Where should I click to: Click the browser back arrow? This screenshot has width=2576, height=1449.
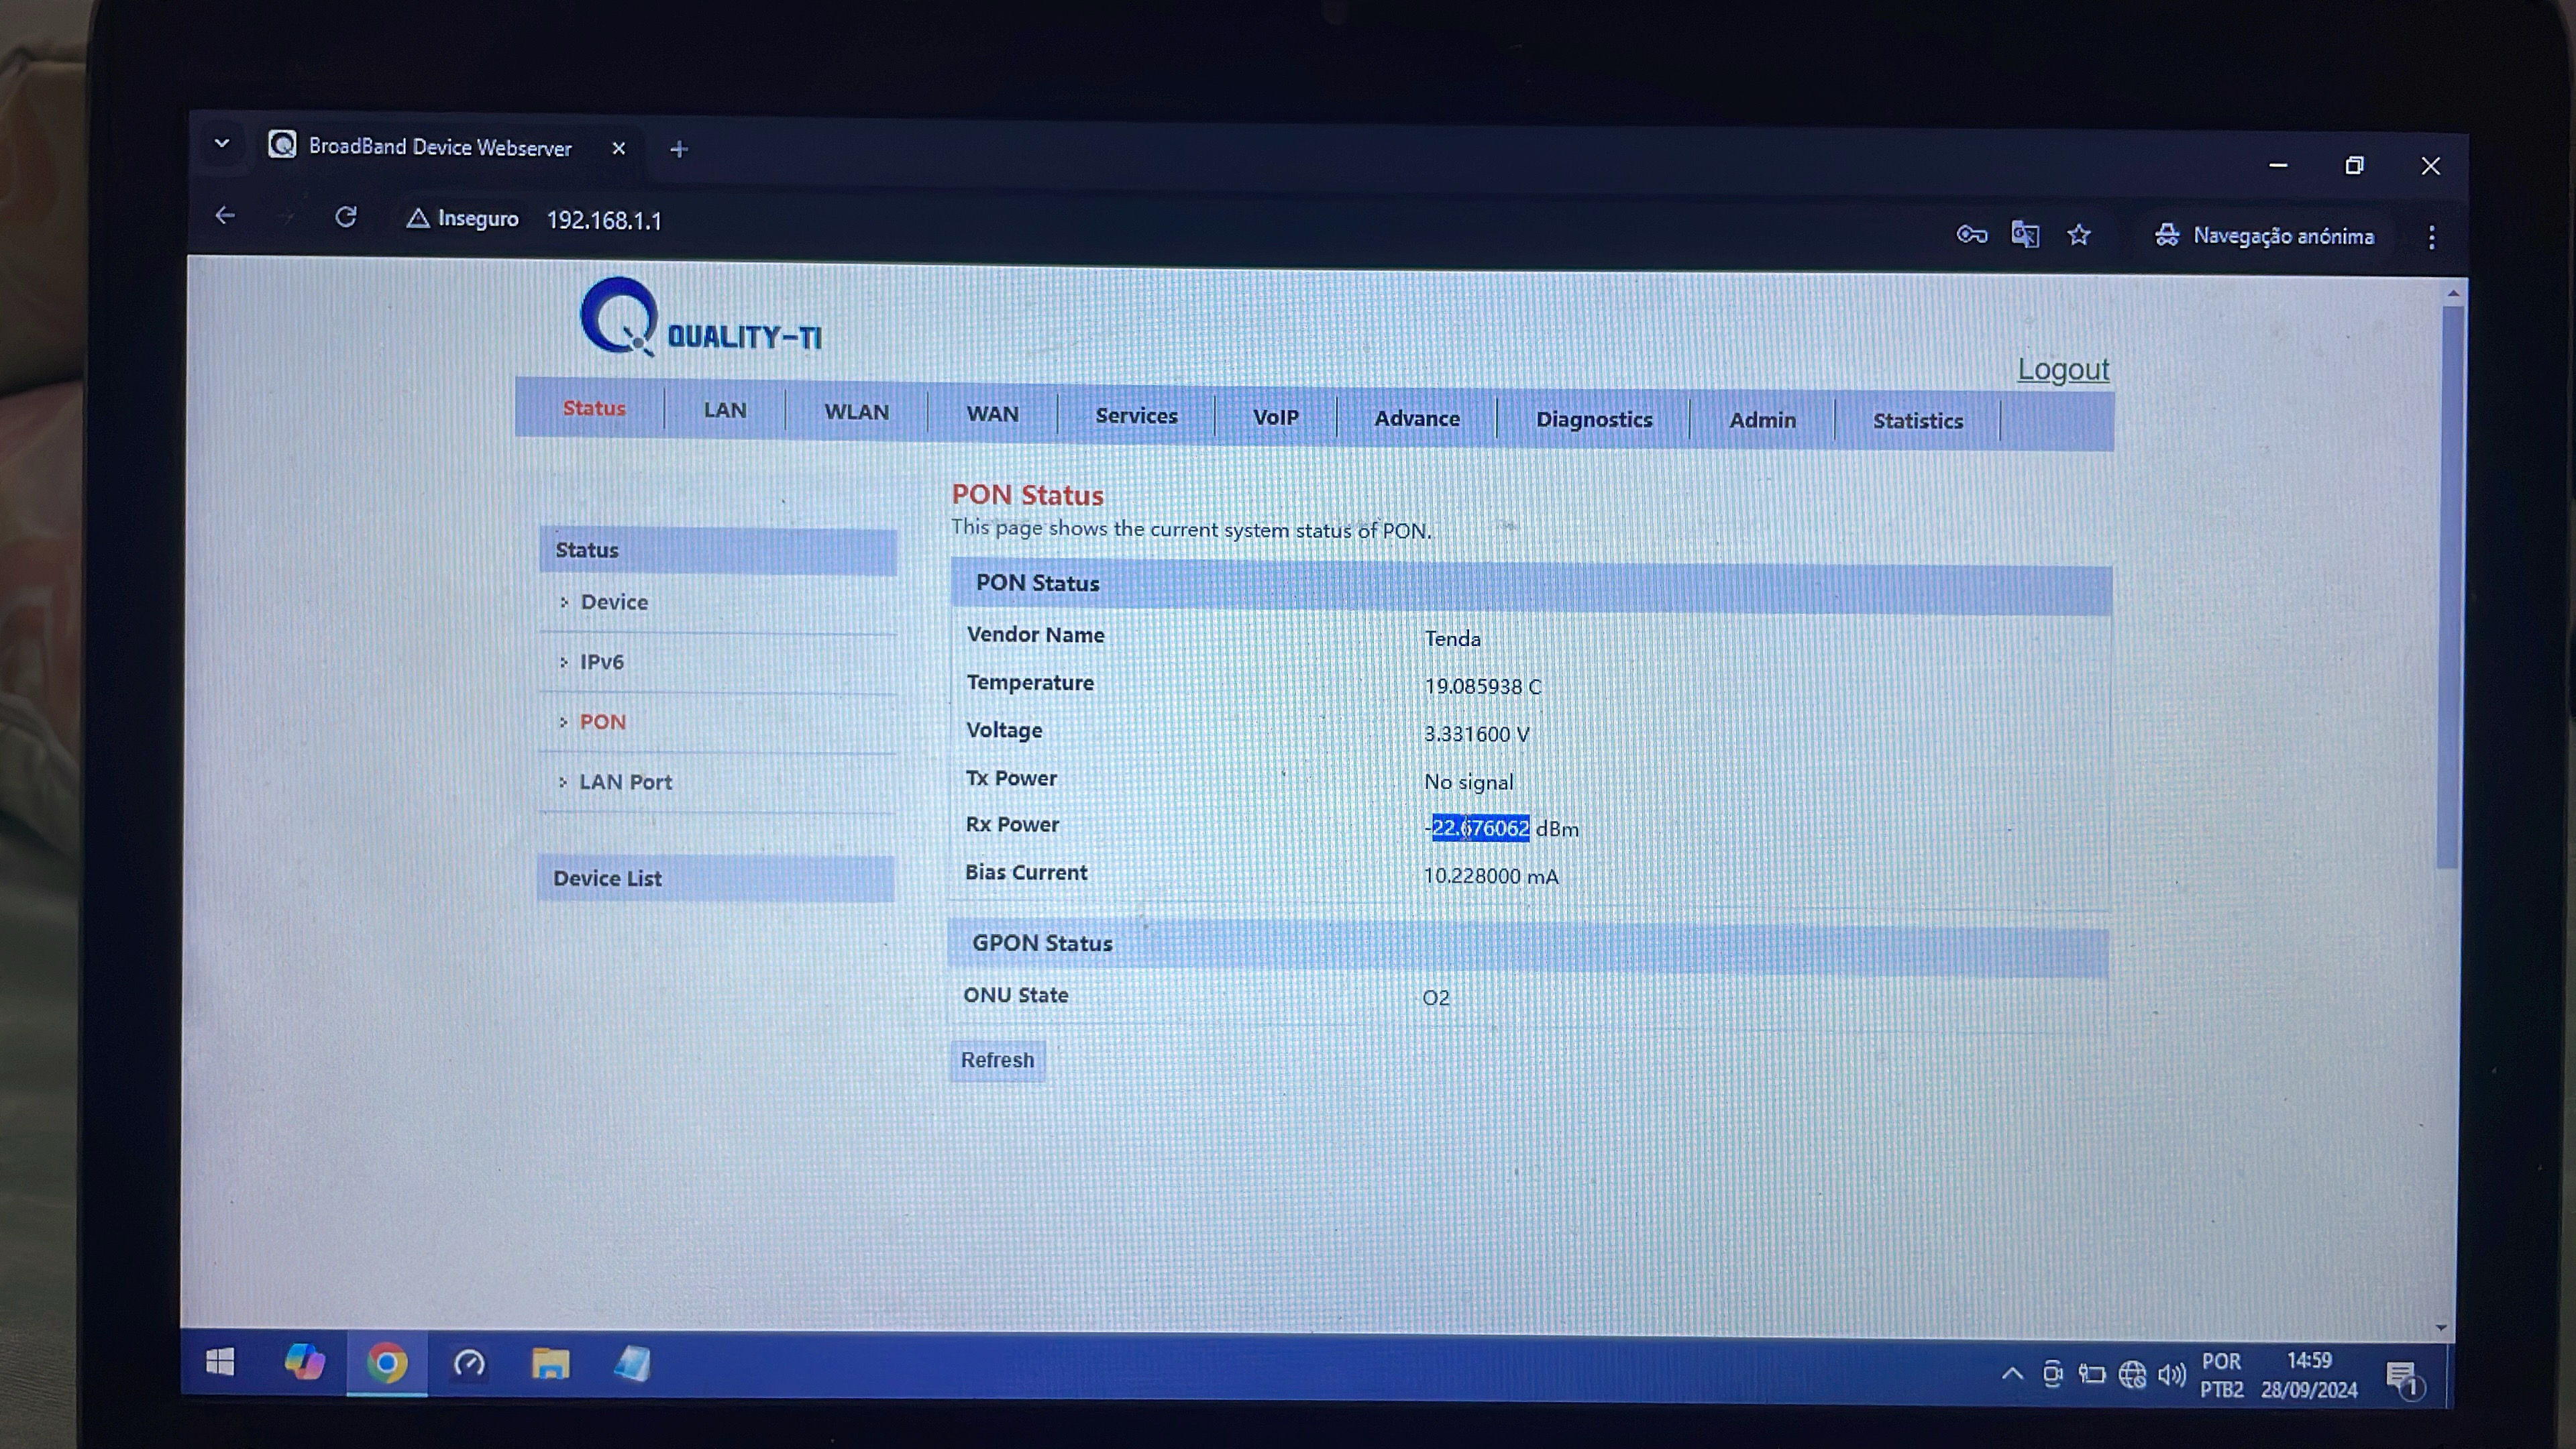pyautogui.click(x=225, y=215)
